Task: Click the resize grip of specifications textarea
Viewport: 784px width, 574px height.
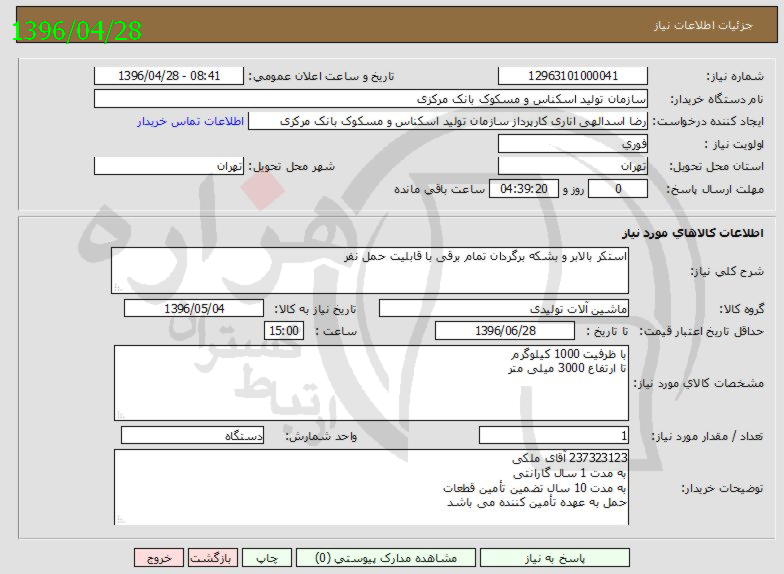Action: point(120,414)
